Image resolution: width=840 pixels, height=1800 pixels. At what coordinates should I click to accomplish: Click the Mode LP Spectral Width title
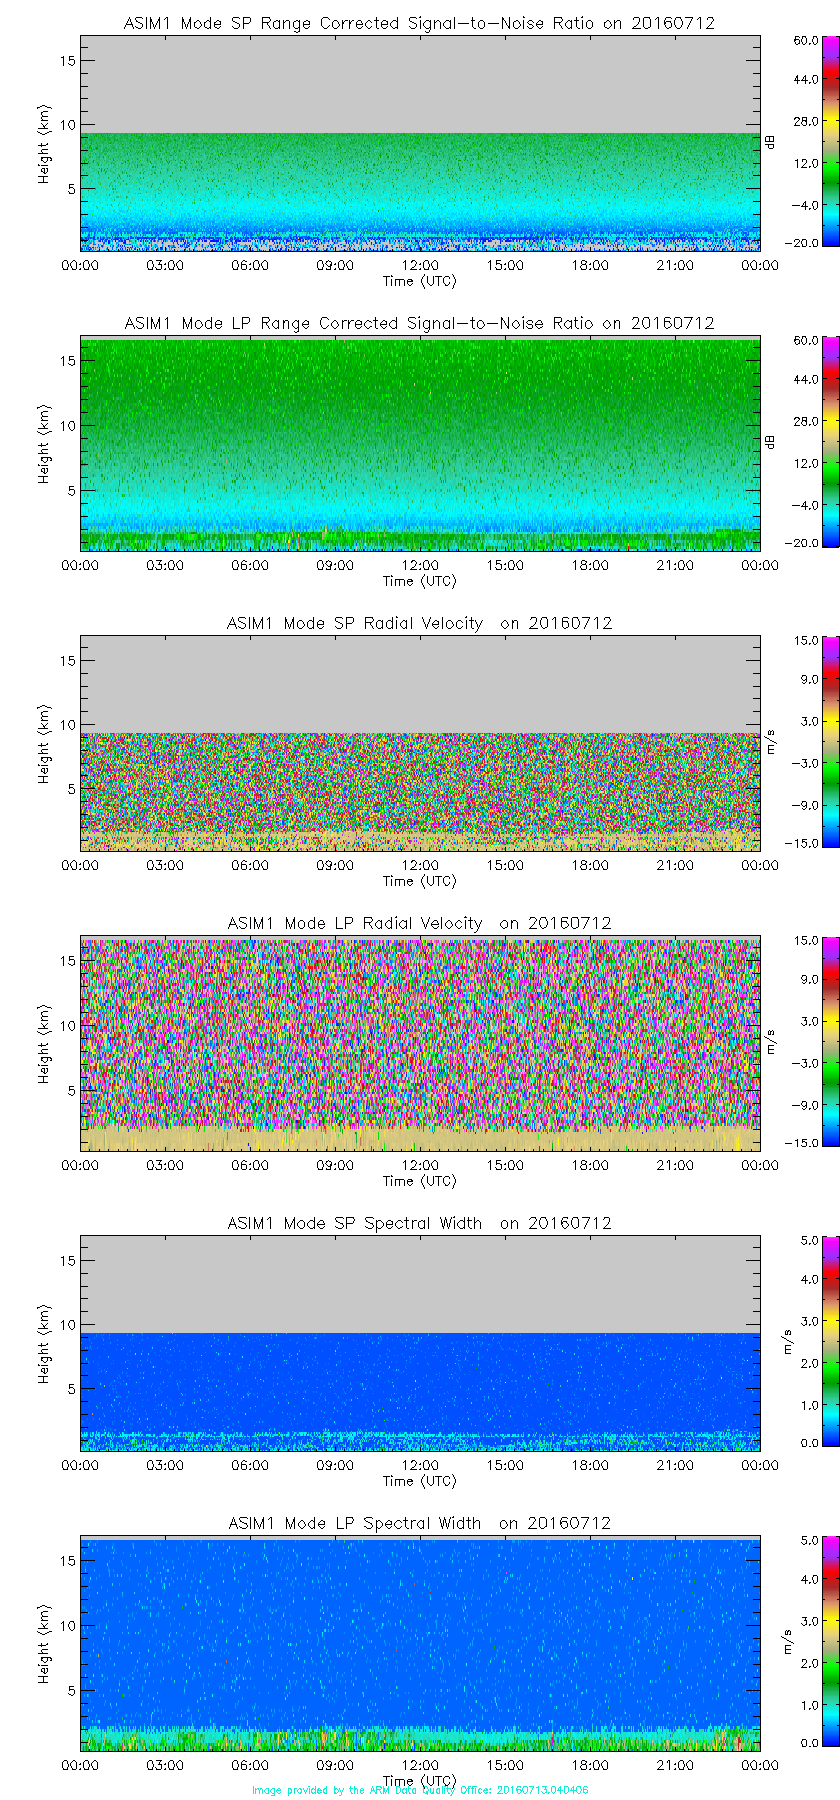(x=419, y=1523)
